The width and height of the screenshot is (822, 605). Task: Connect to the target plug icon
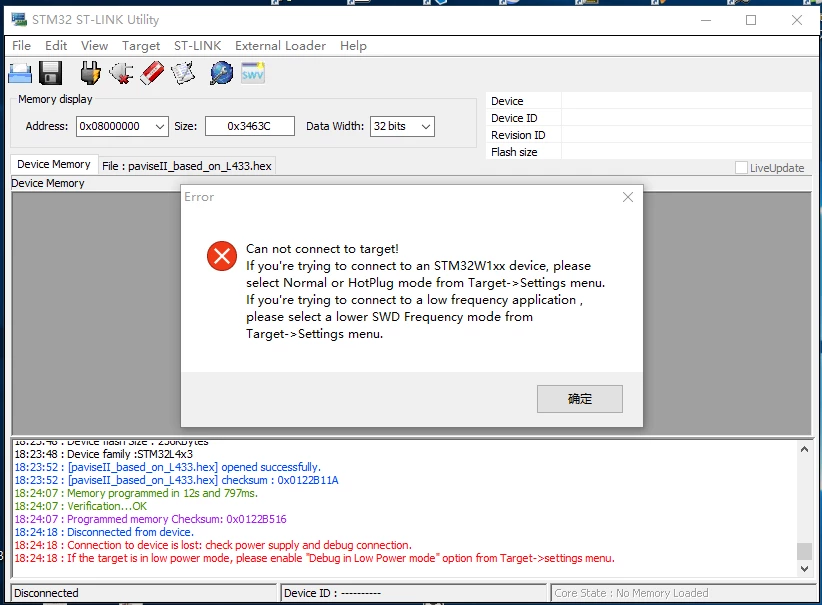pos(90,73)
